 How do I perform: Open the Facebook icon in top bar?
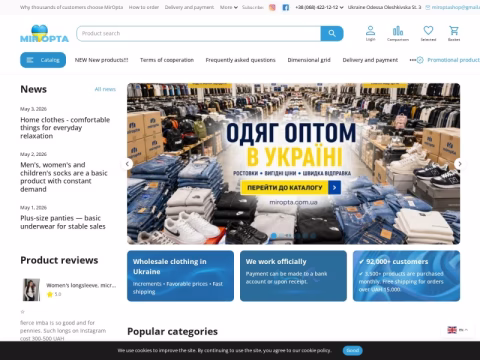pos(286,7)
